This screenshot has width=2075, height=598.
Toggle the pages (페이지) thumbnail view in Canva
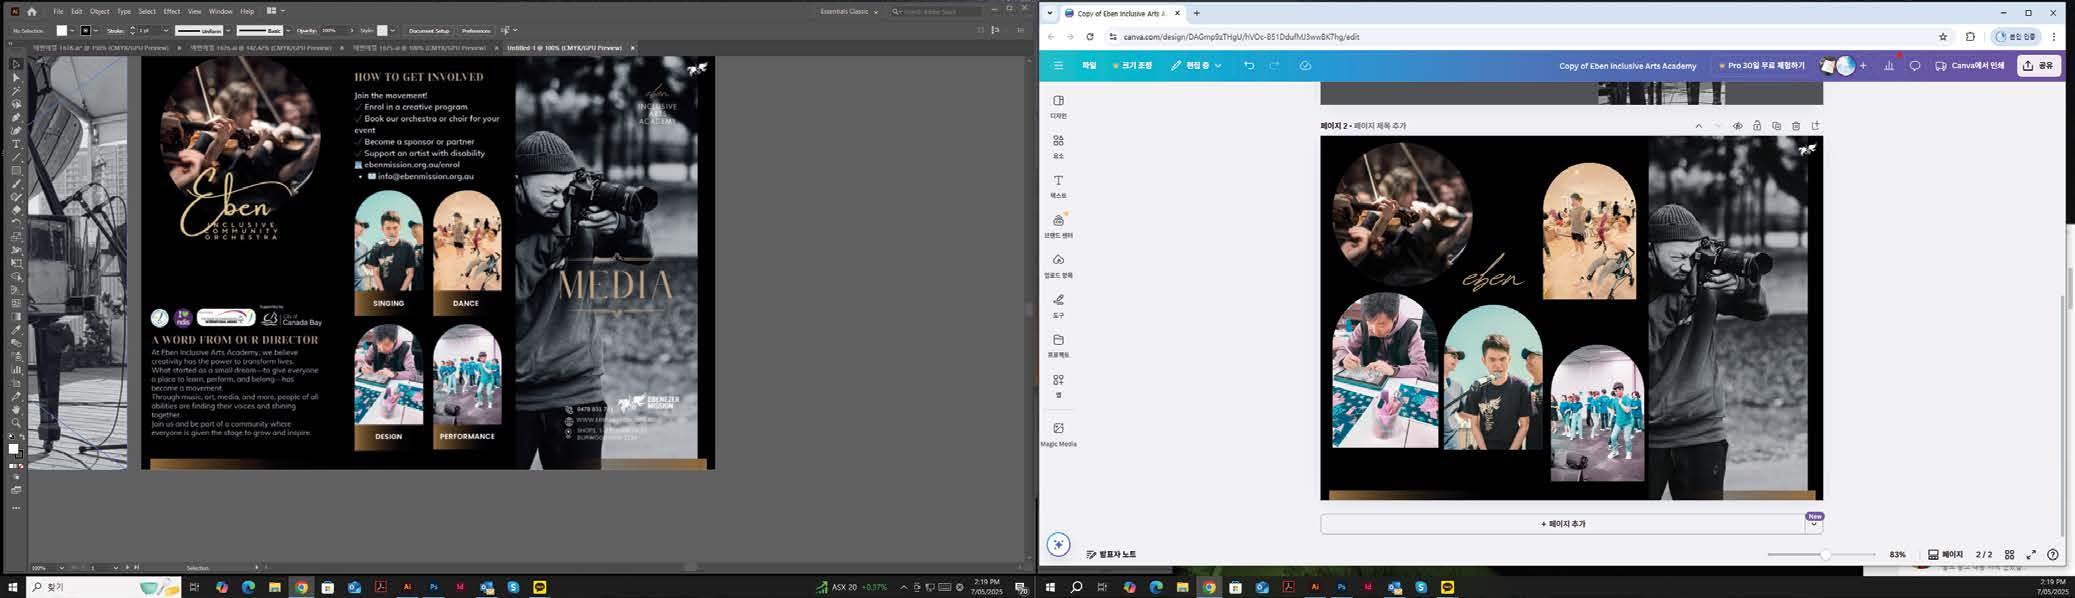click(1946, 554)
